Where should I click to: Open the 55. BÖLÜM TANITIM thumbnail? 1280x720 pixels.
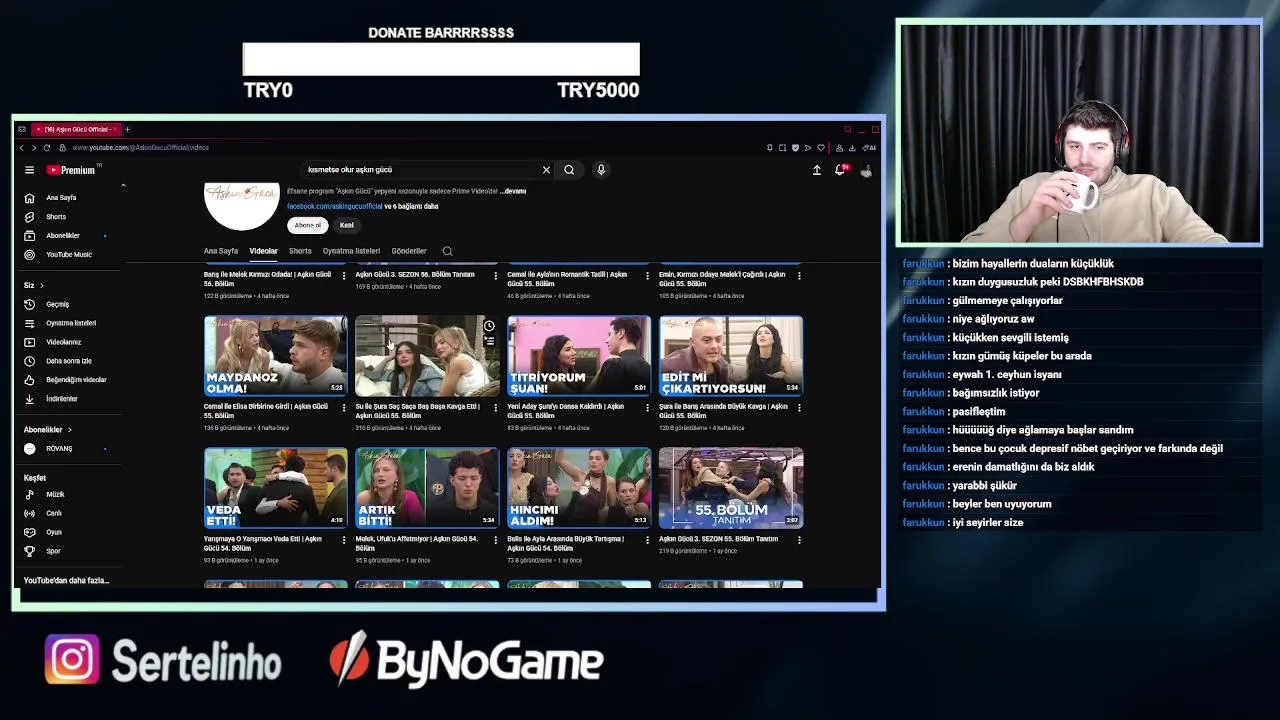[x=731, y=488]
